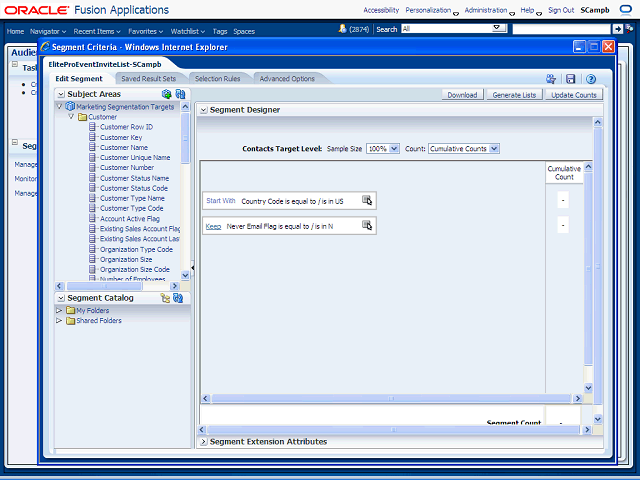Open Sample Size 100% dropdown
640x480 pixels.
(x=394, y=149)
